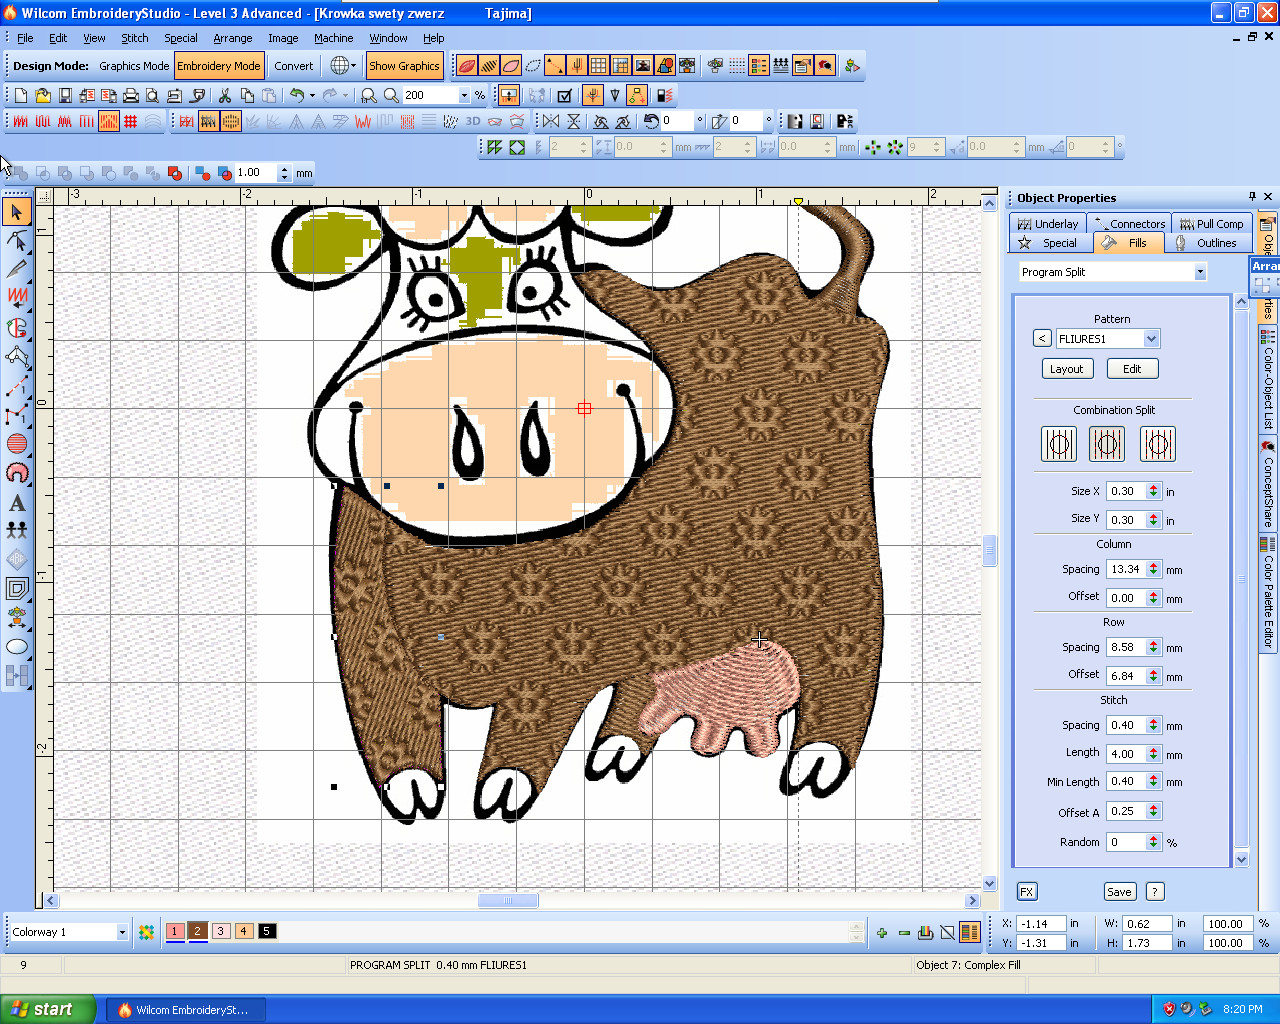Click the Cut scissors icon

click(225, 95)
